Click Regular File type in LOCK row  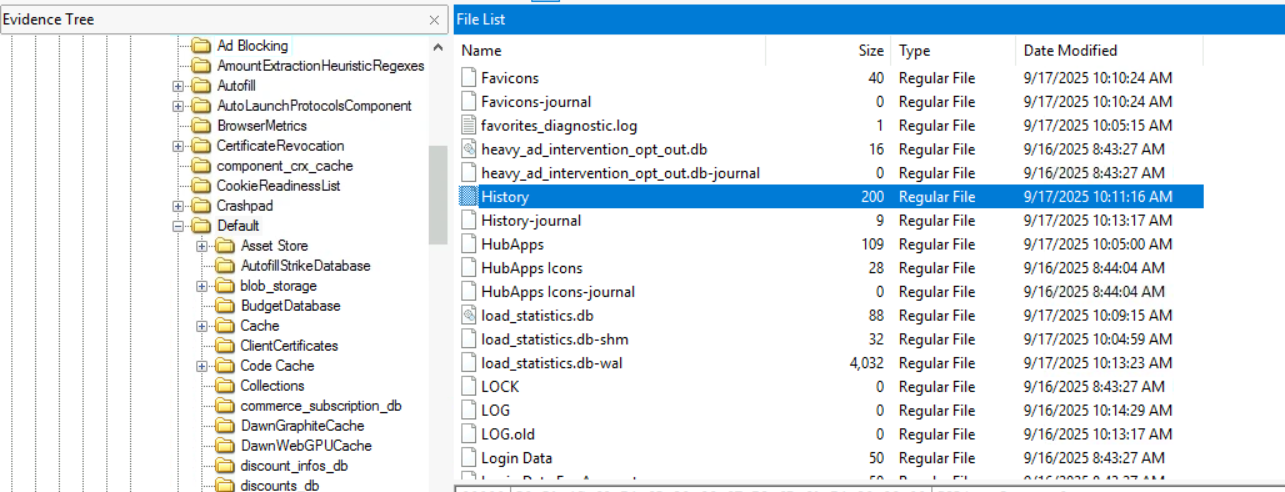click(937, 387)
